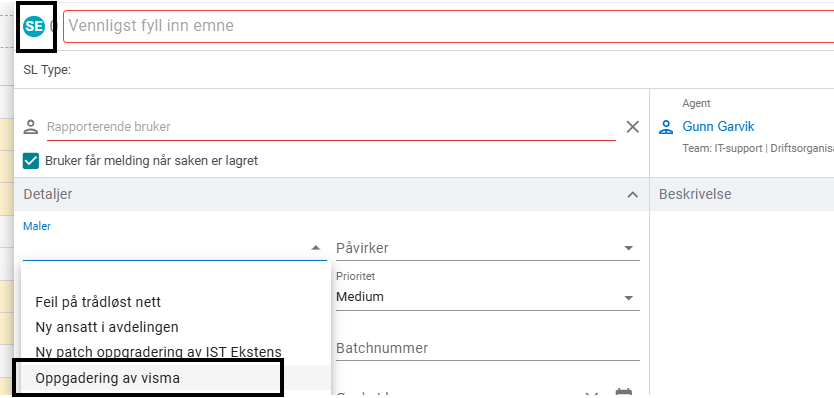Open the Prioritet dropdown showing Medium
Image resolution: width=834 pixels, height=398 pixels.
pyautogui.click(x=488, y=297)
